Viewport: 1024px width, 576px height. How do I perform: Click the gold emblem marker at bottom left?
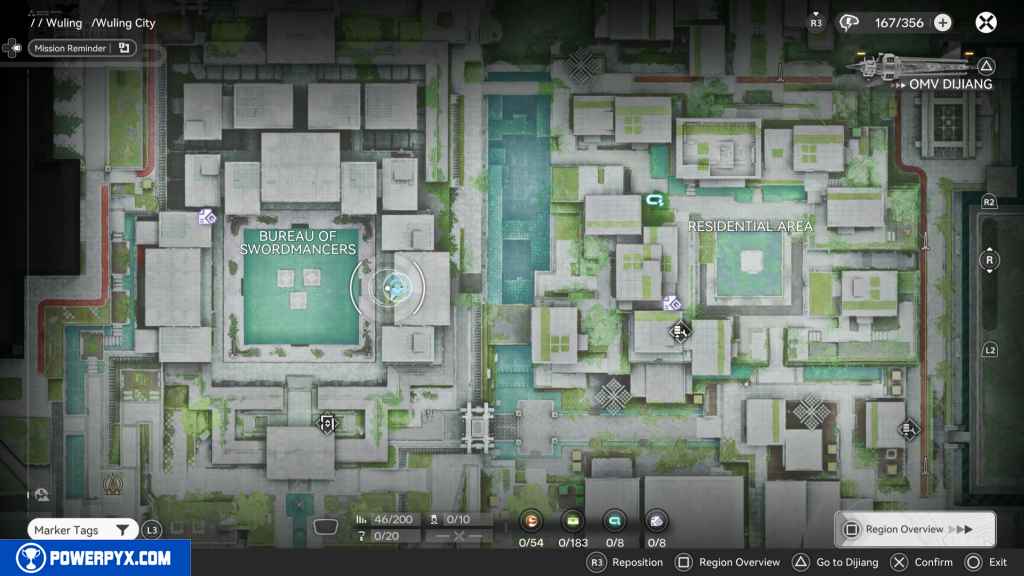tap(113, 487)
